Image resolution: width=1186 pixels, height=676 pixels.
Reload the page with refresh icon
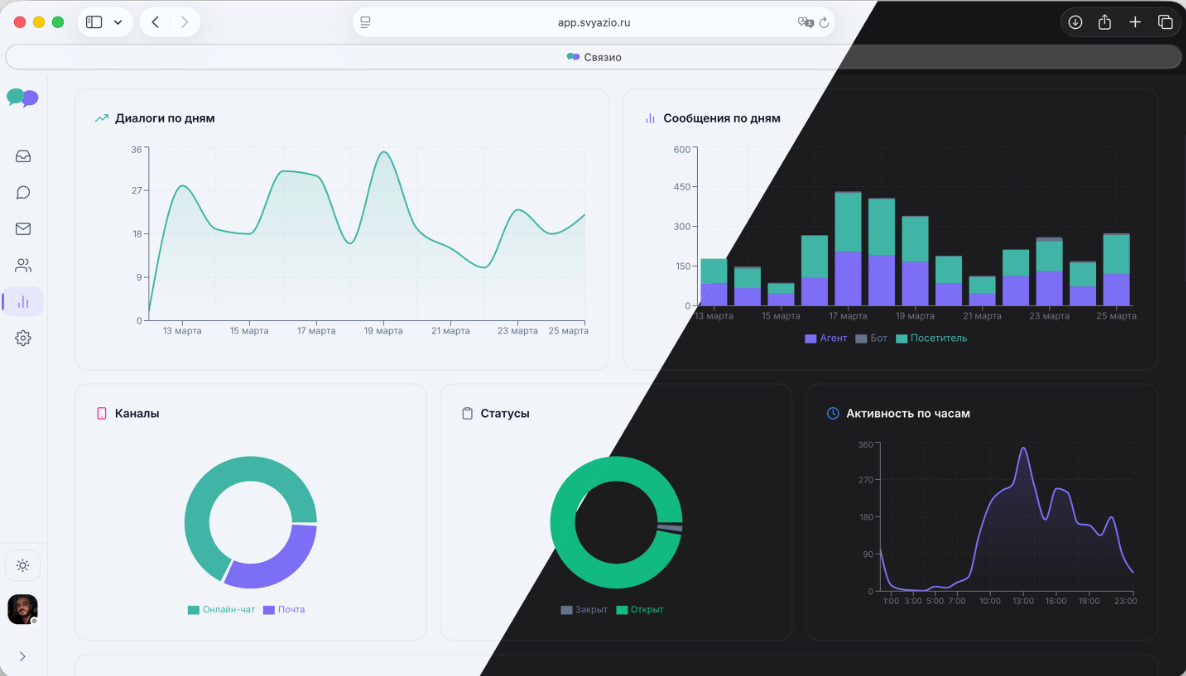(x=824, y=23)
